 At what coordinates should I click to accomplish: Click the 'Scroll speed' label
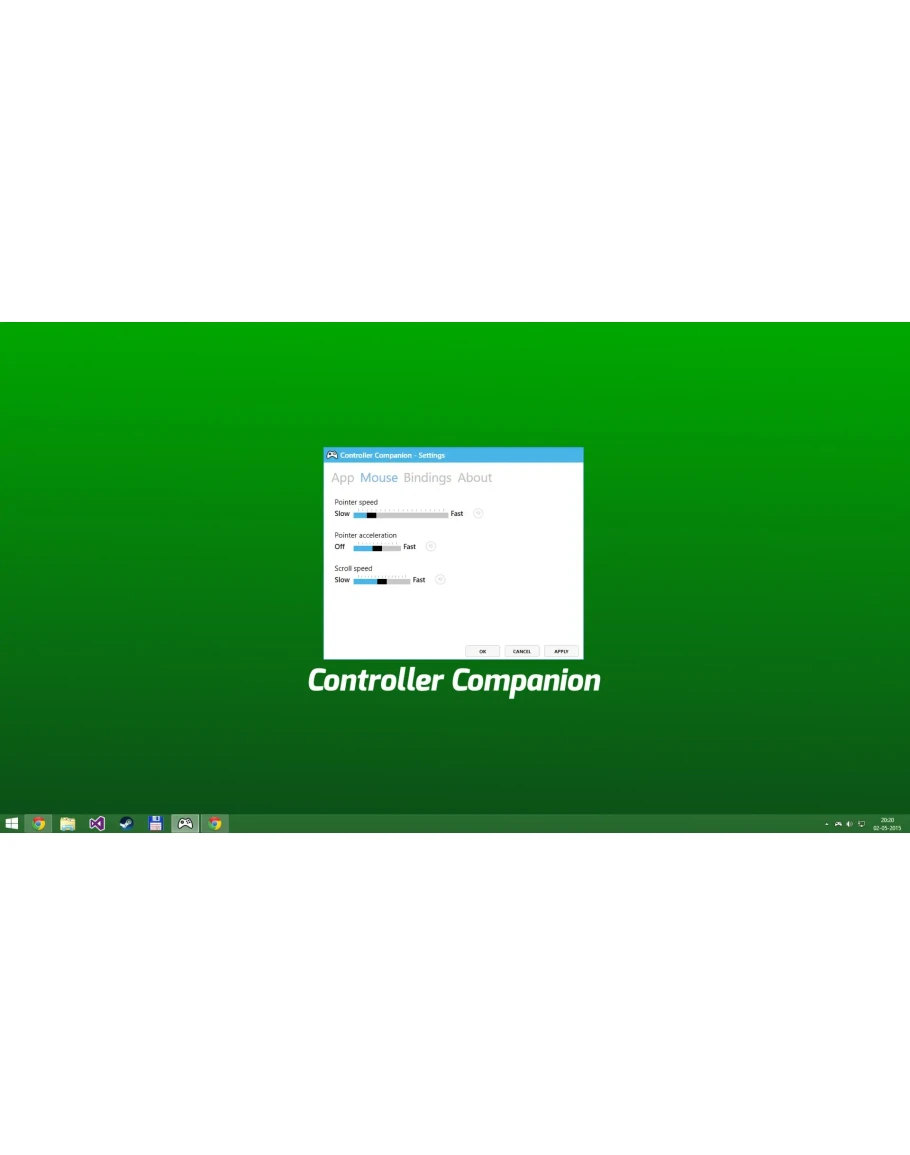coord(353,569)
